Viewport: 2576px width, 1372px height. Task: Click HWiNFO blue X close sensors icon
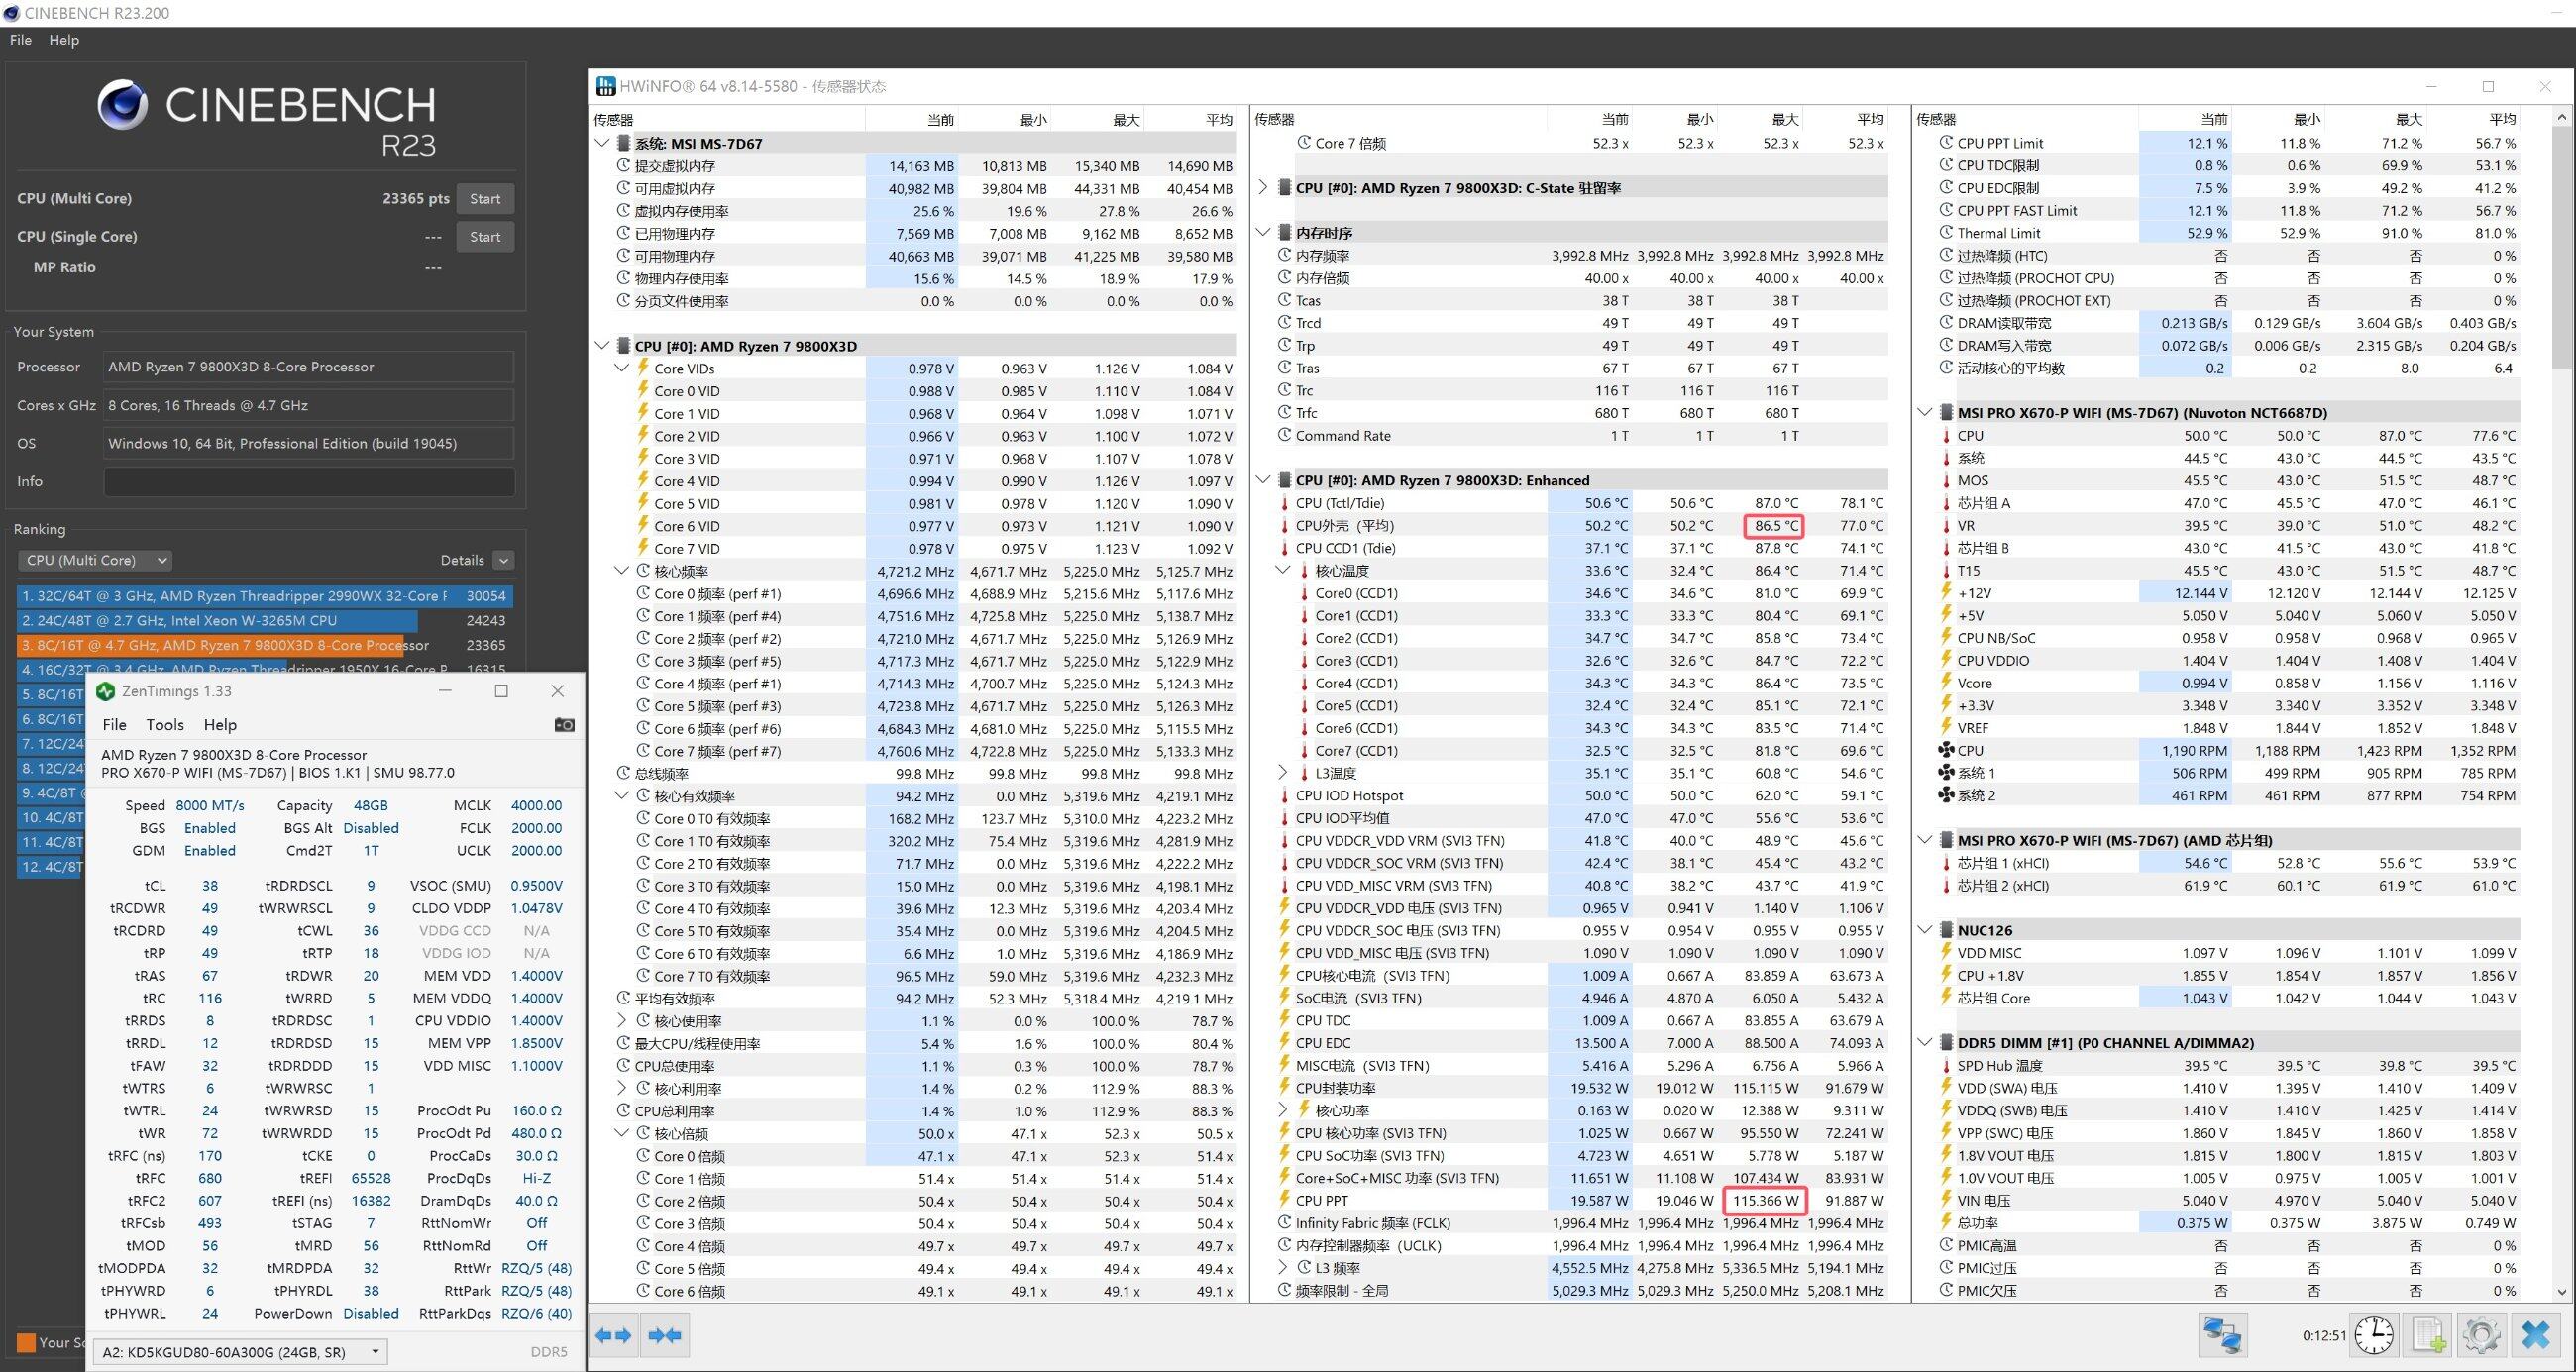coord(2536,1335)
